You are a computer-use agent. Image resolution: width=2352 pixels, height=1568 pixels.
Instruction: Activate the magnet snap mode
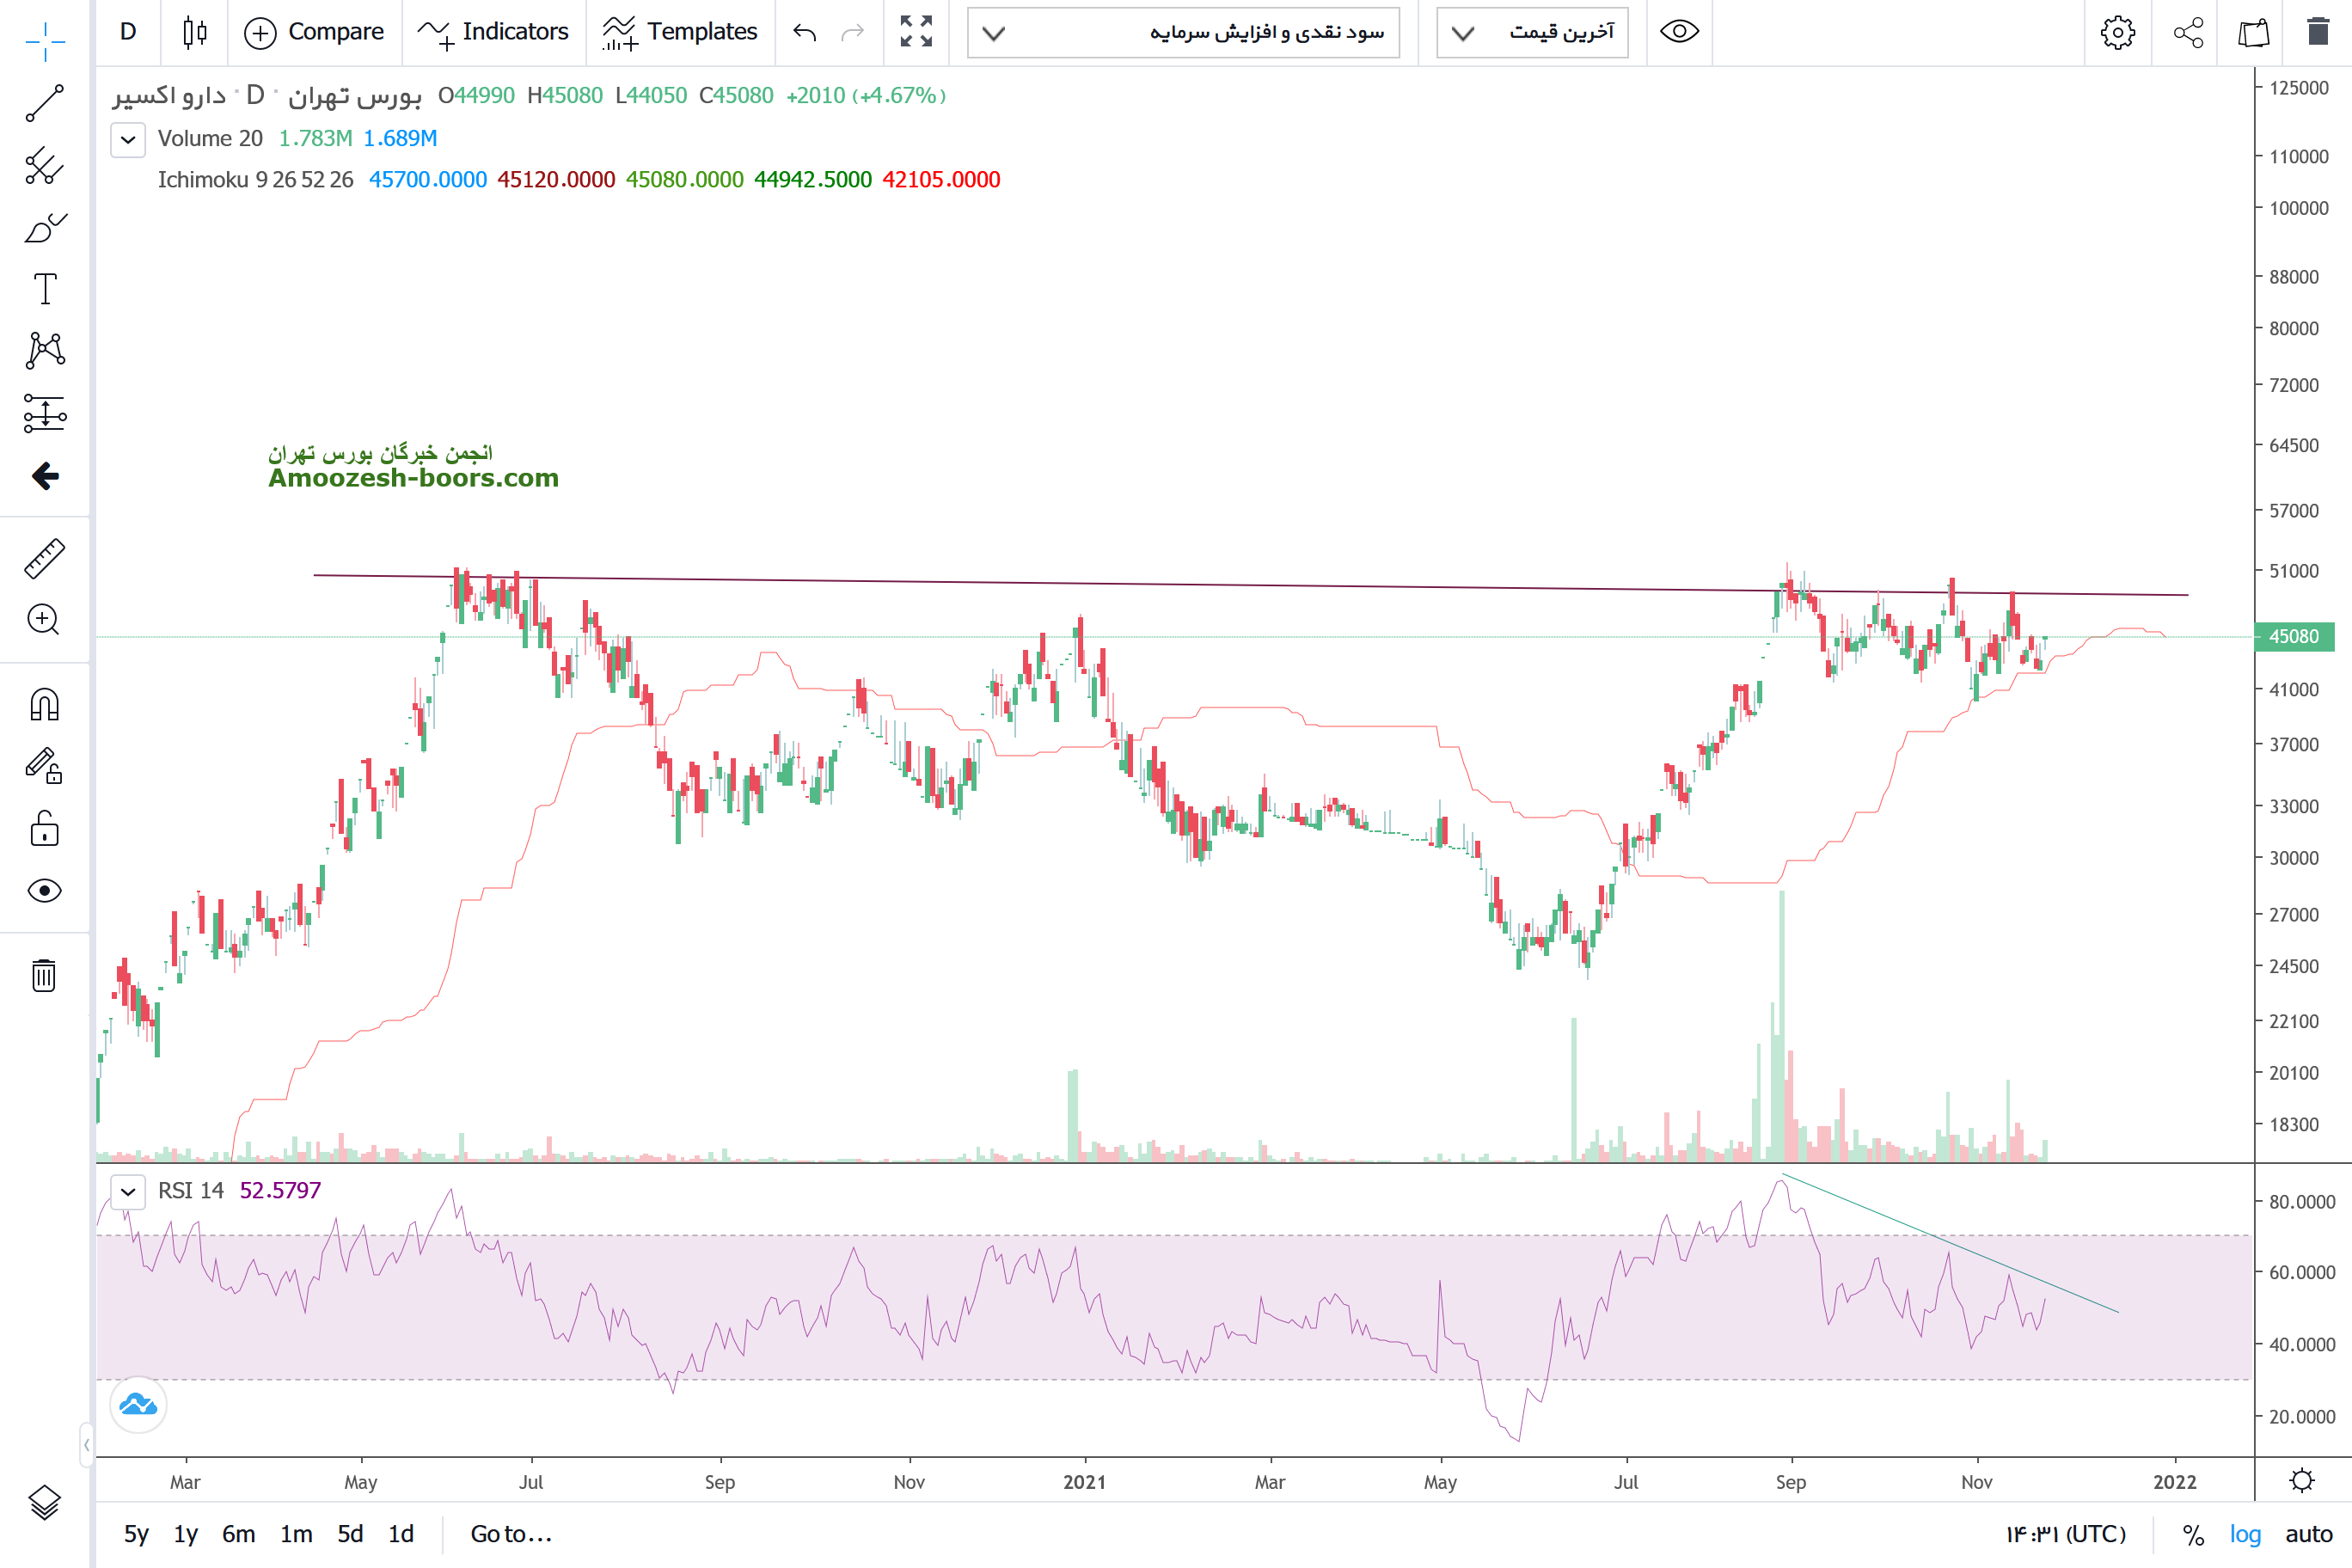coord(45,705)
